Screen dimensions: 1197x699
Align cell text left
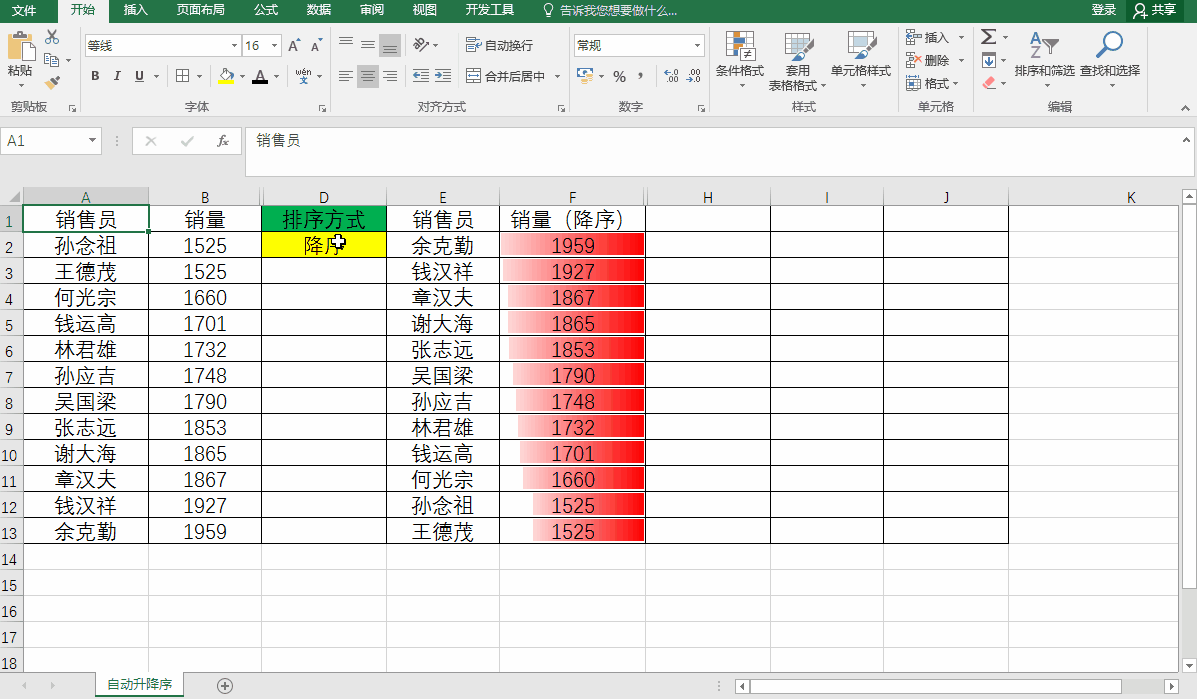346,76
